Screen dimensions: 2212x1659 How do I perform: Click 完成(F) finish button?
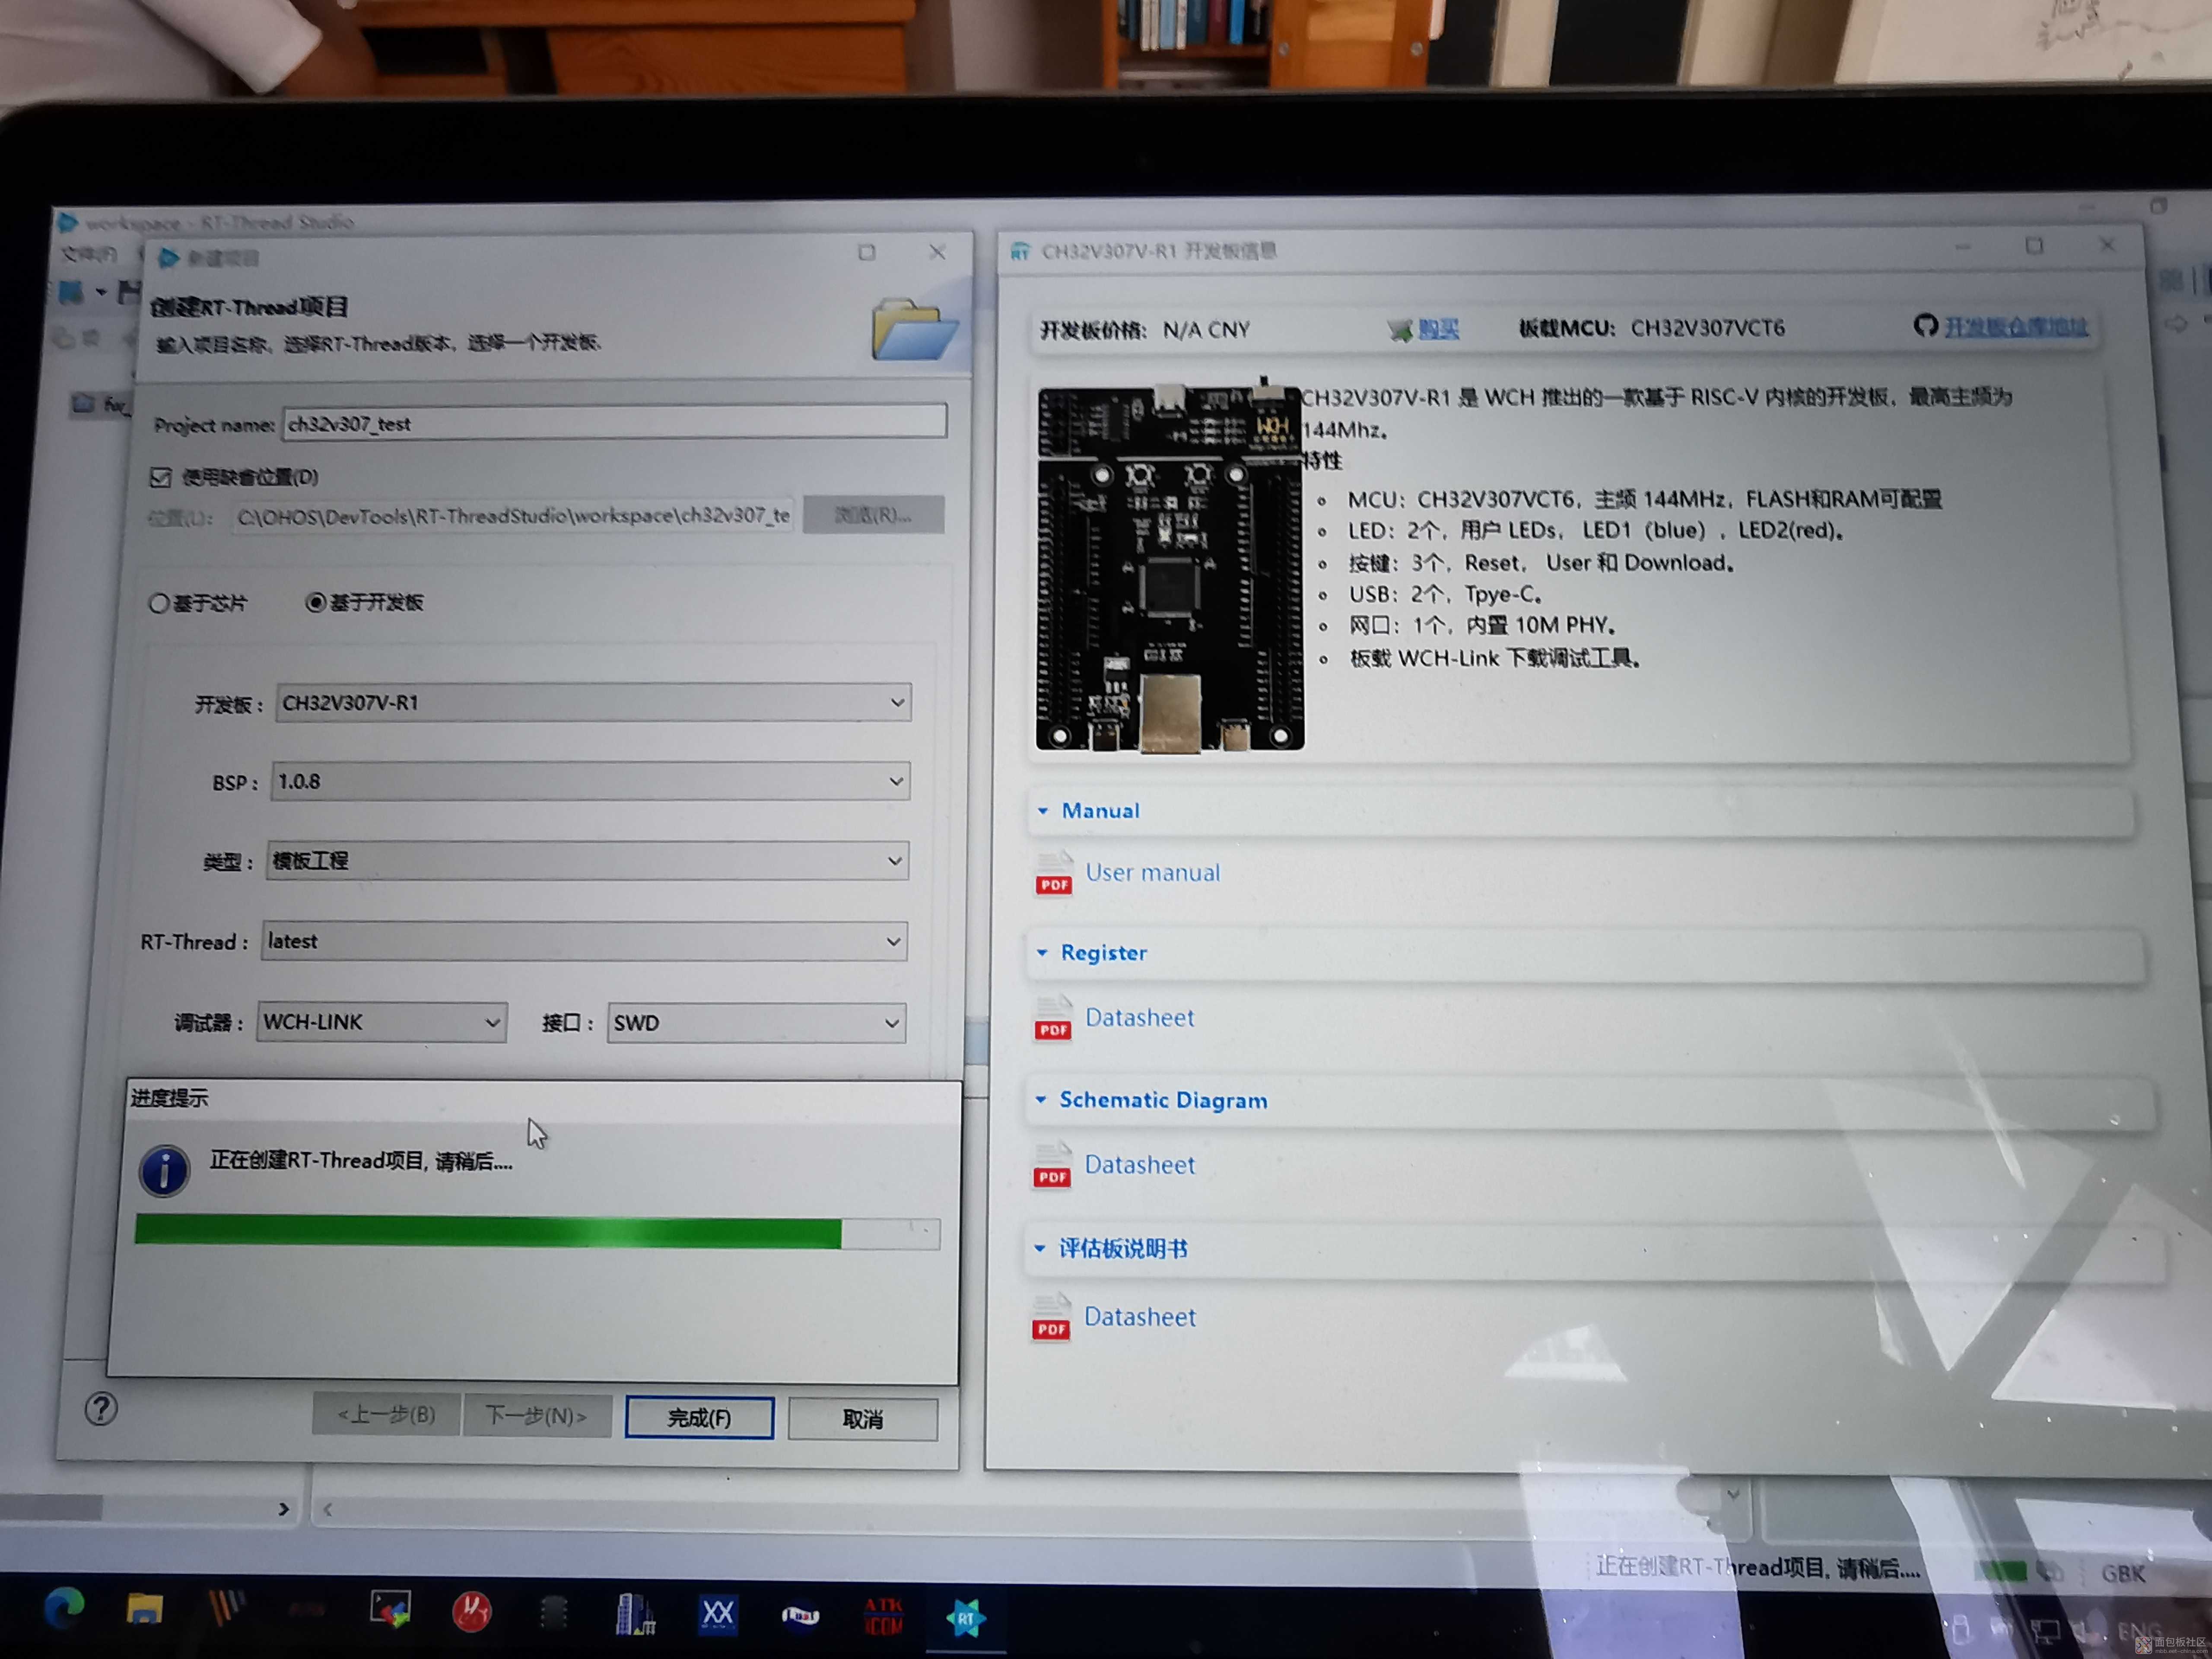(x=699, y=1418)
